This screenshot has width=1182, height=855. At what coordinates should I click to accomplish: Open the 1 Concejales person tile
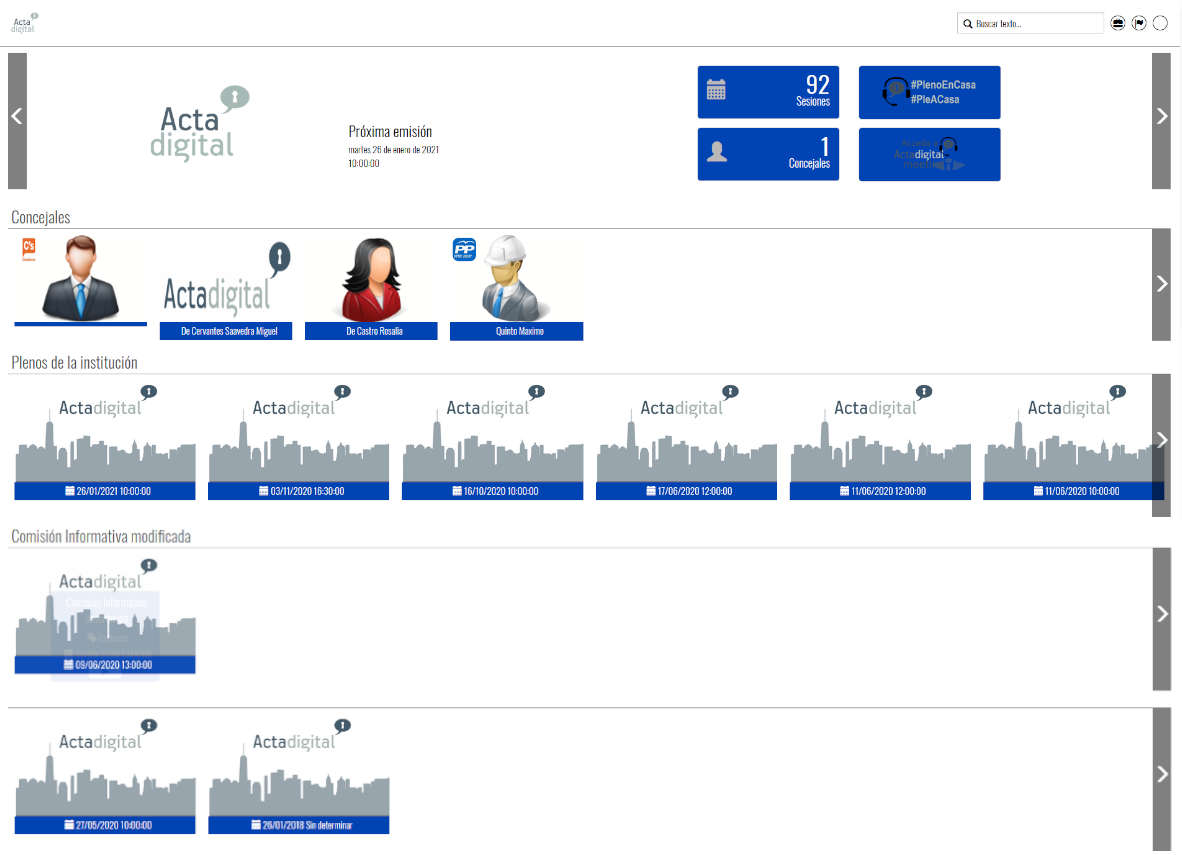pos(767,154)
